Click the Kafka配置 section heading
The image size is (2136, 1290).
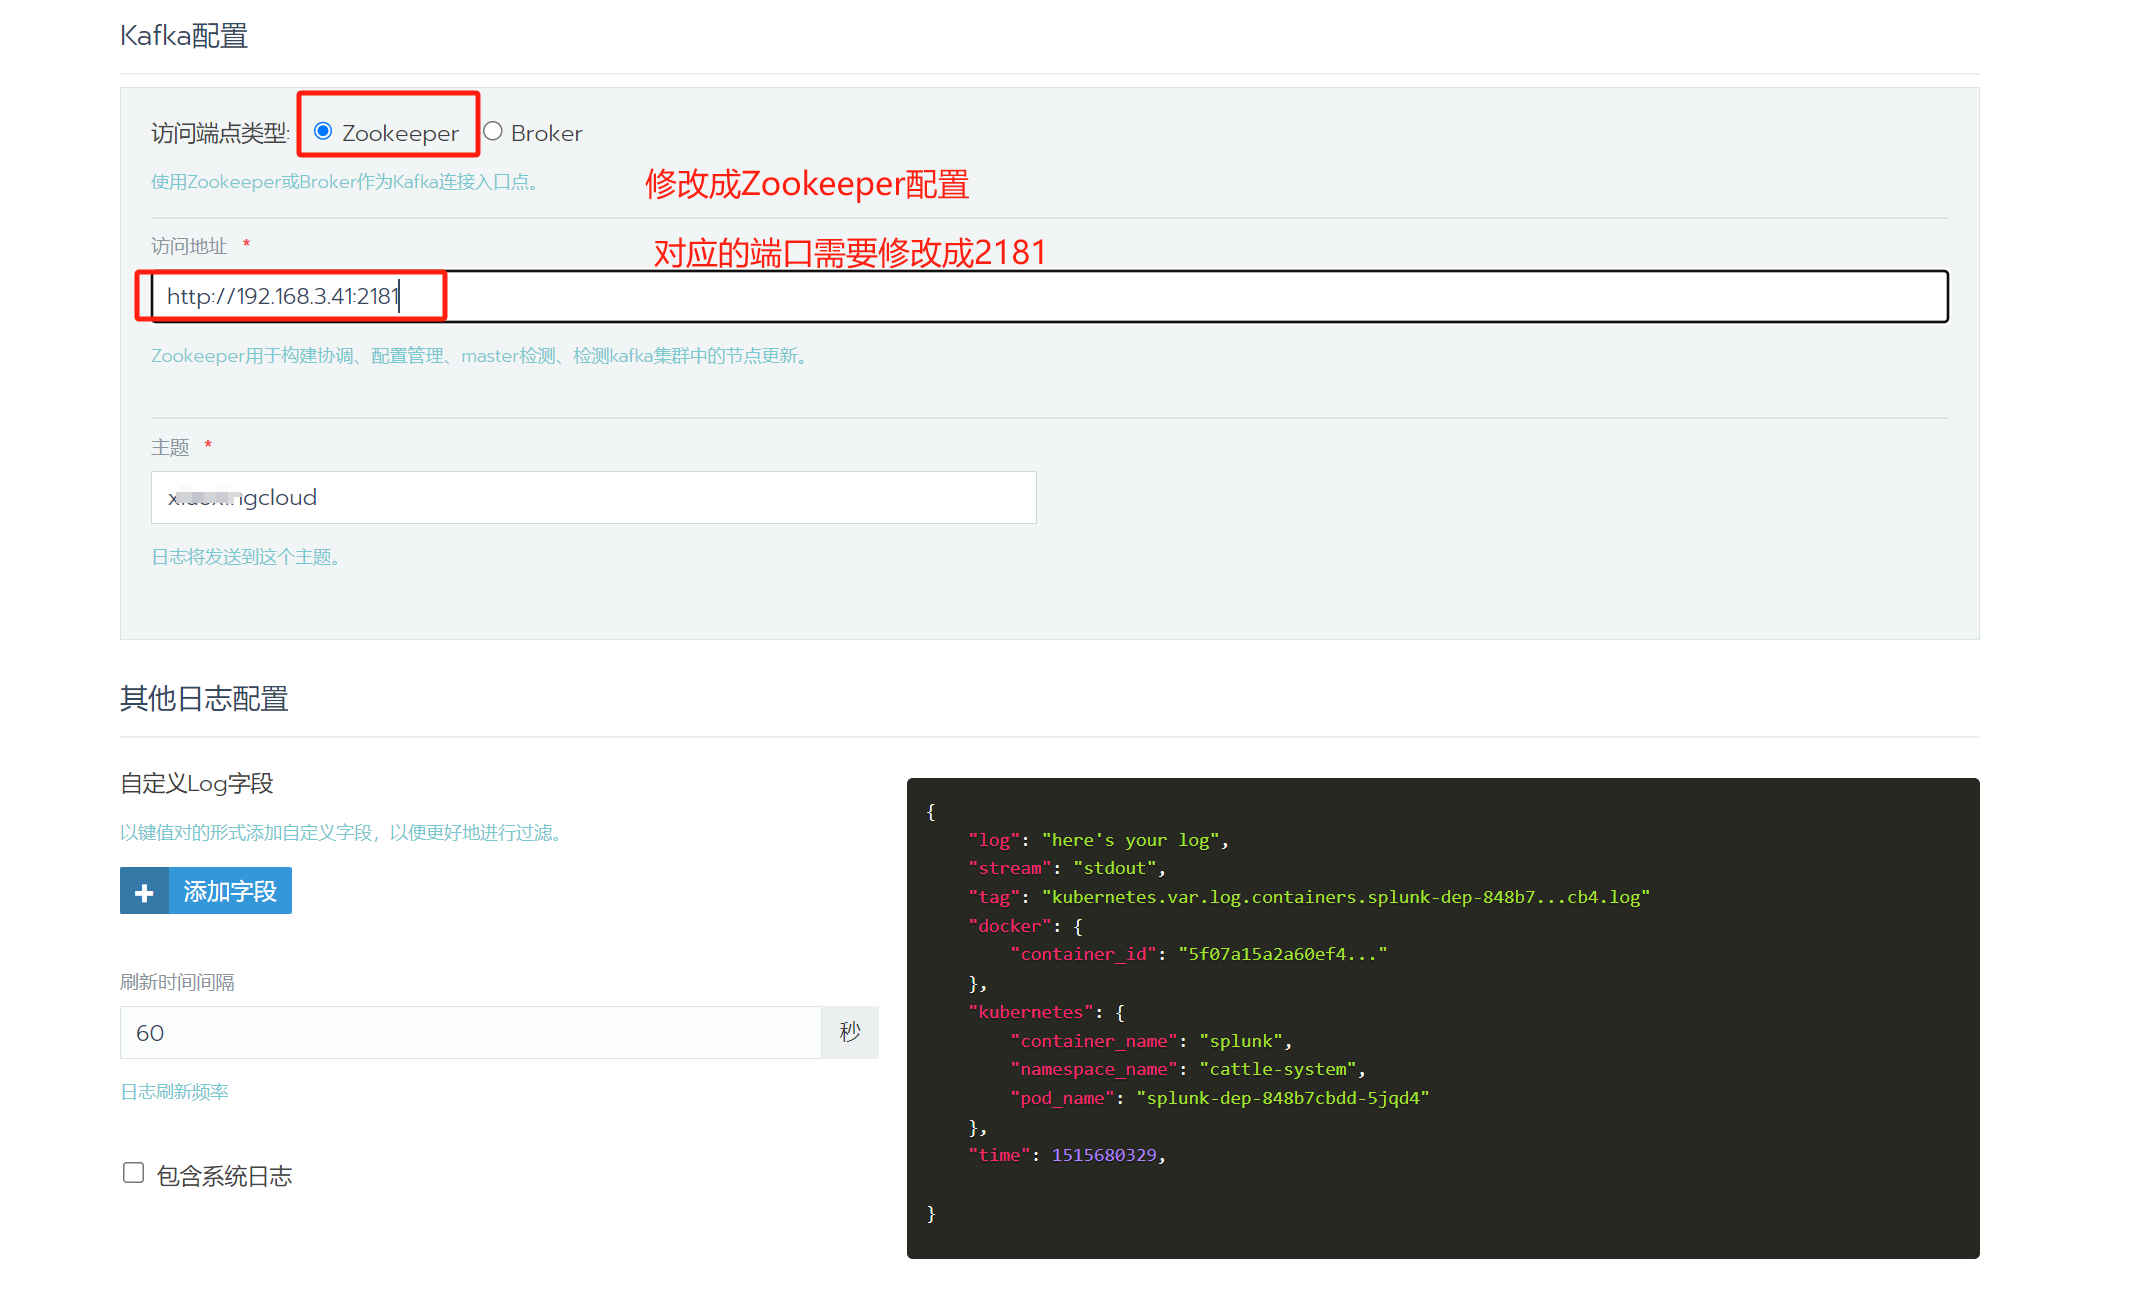click(184, 36)
